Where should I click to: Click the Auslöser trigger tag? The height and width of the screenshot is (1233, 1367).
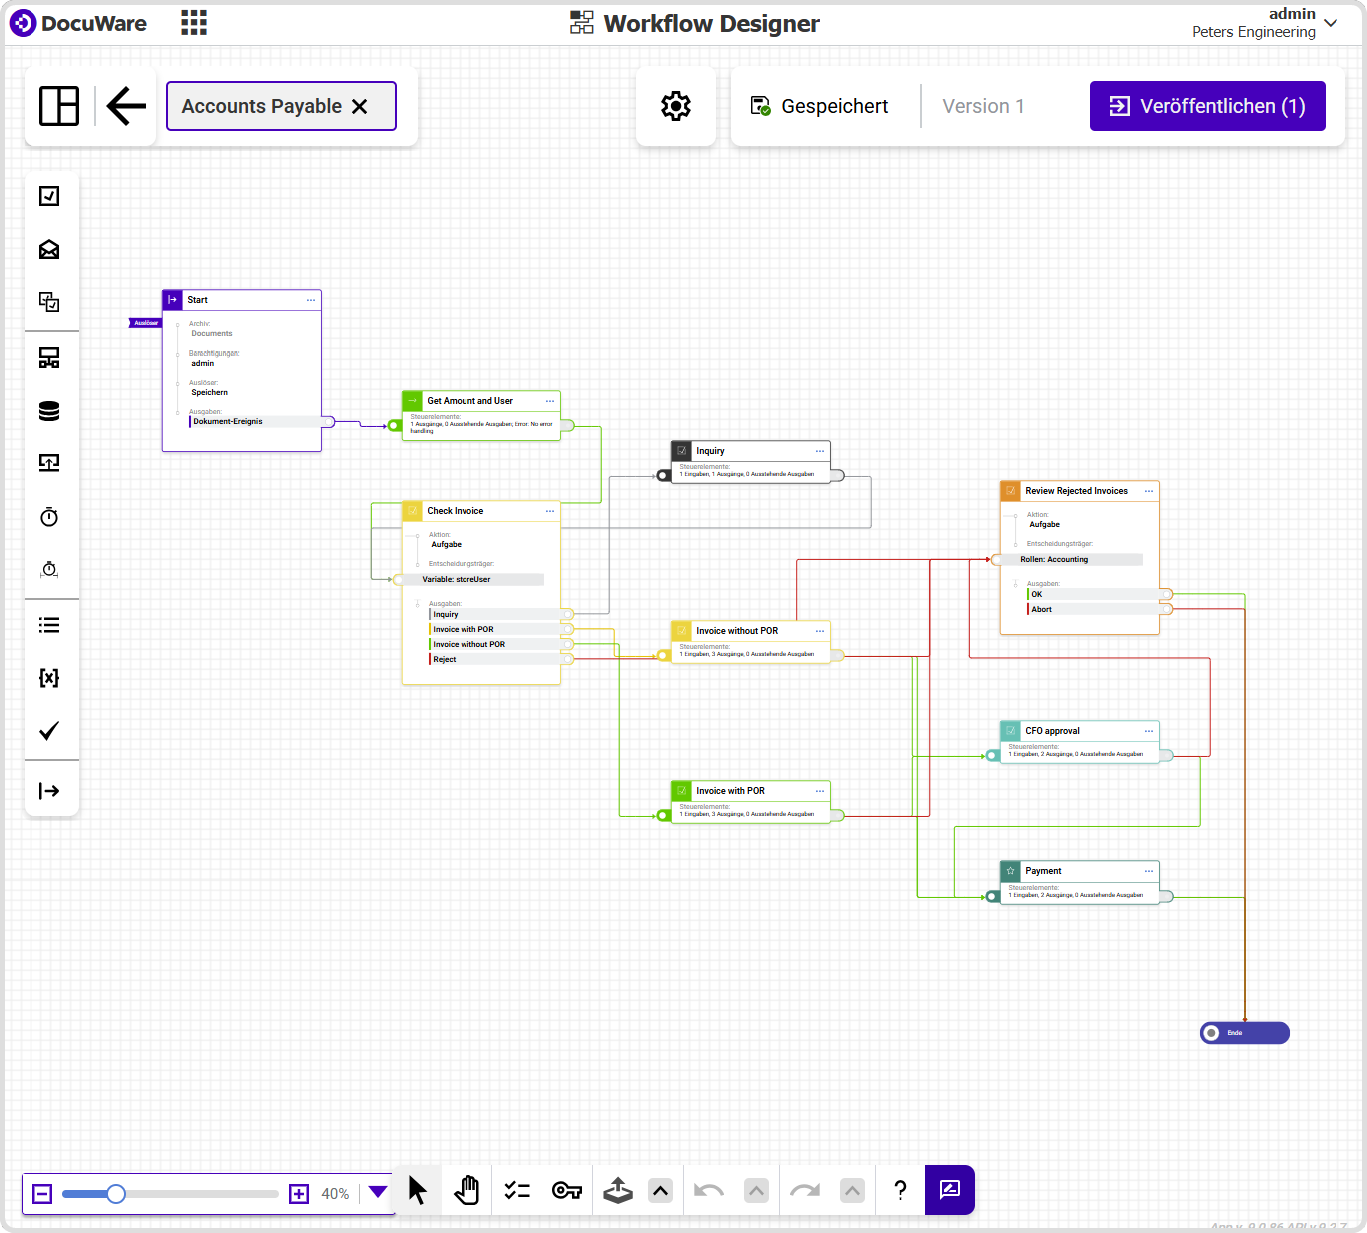145,323
